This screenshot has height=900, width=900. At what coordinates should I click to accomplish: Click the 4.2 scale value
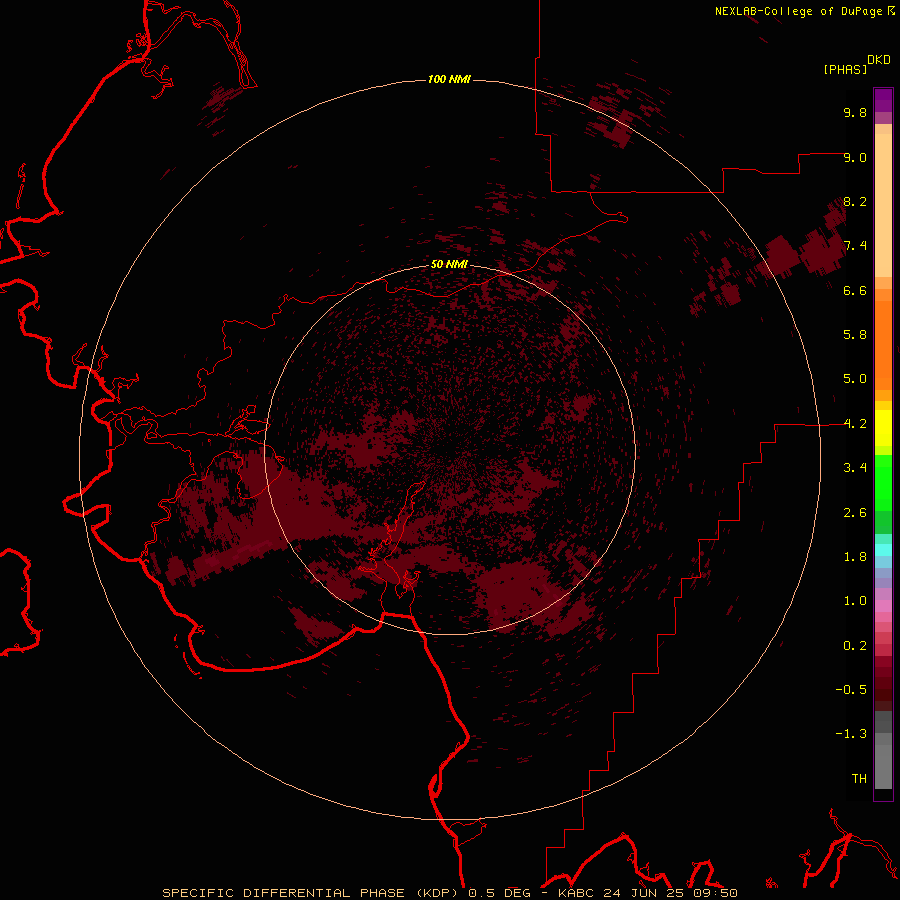coord(855,424)
